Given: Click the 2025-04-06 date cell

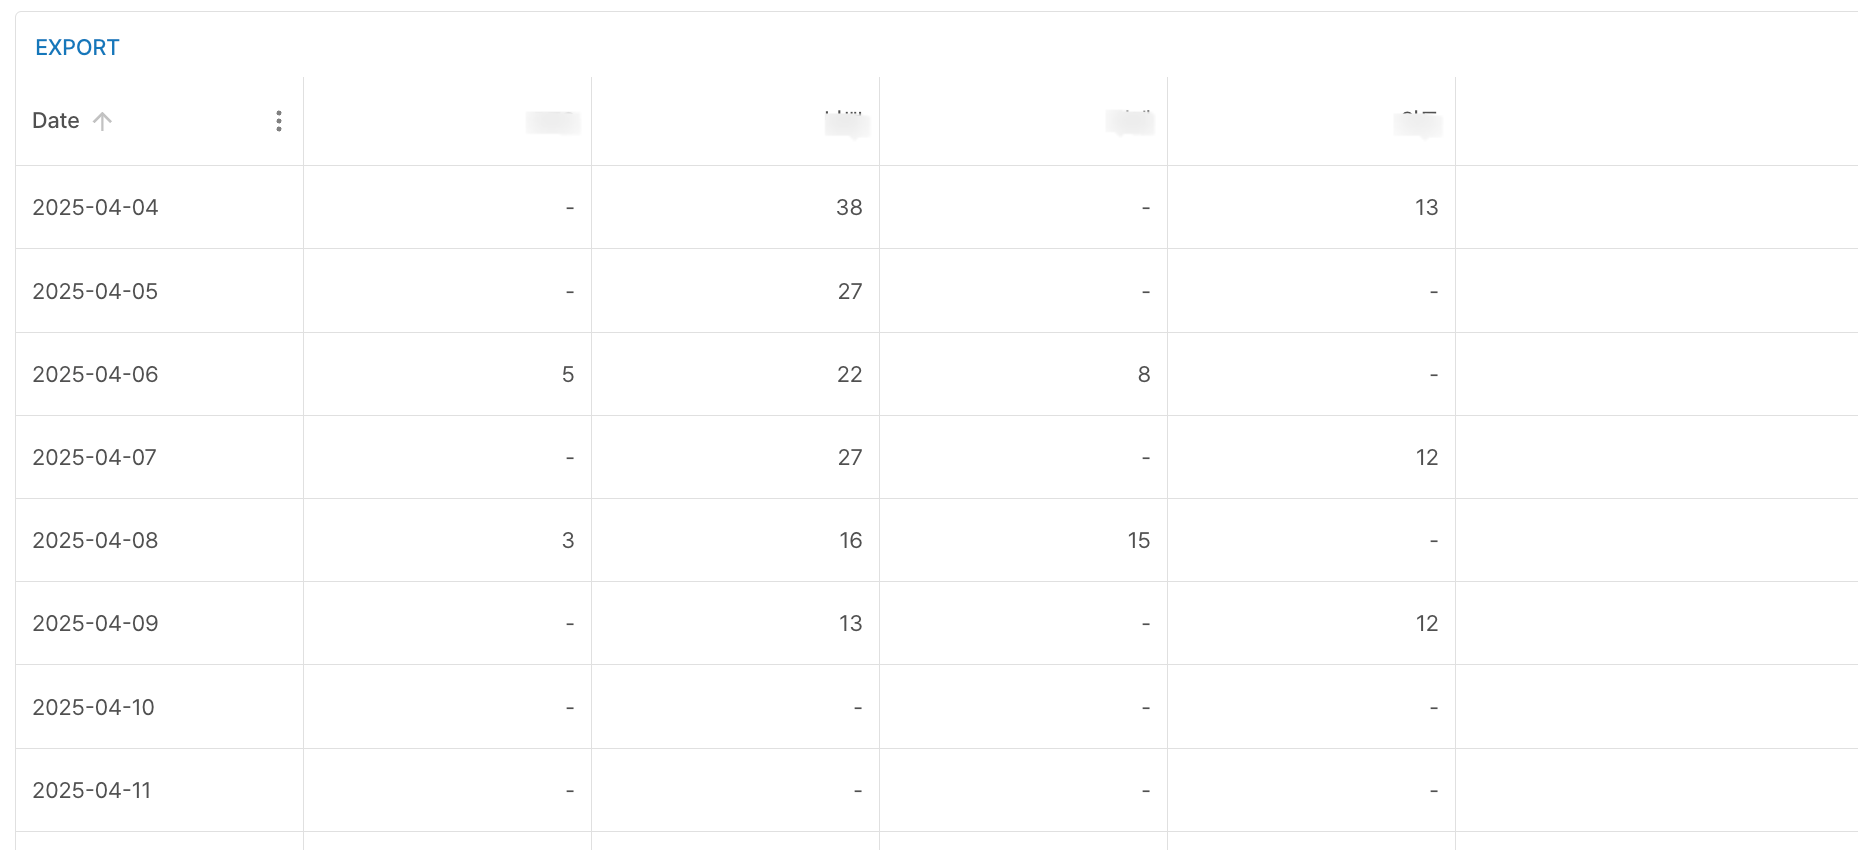Looking at the screenshot, I should click(96, 374).
